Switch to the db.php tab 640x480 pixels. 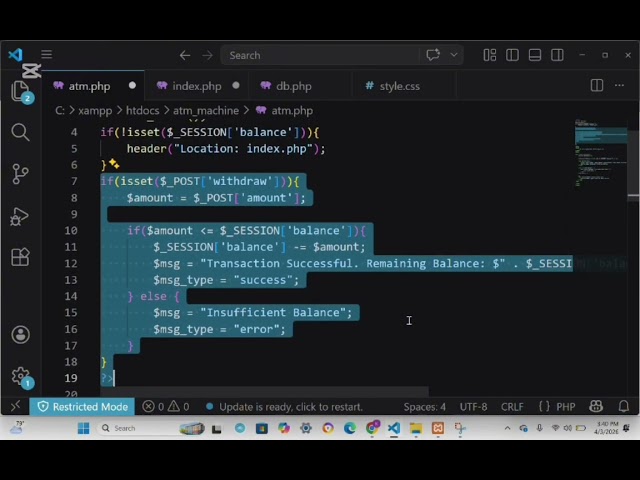293,86
